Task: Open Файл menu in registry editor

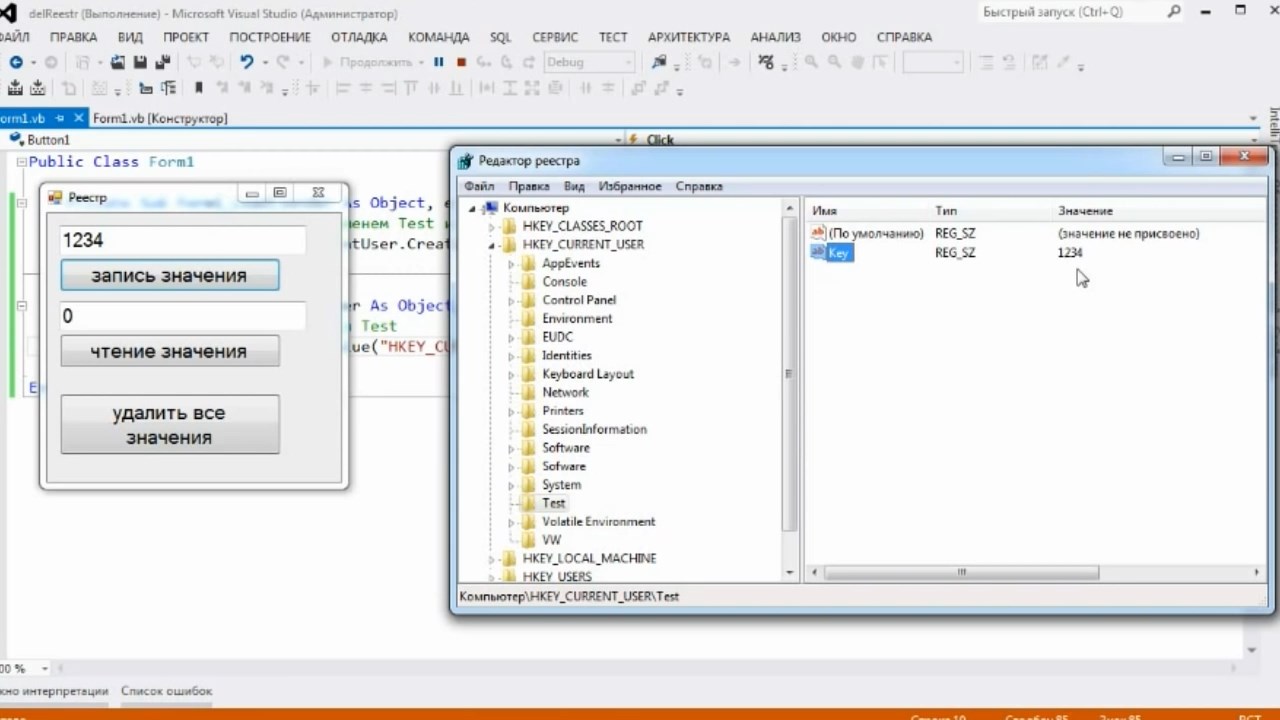Action: pyautogui.click(x=479, y=186)
